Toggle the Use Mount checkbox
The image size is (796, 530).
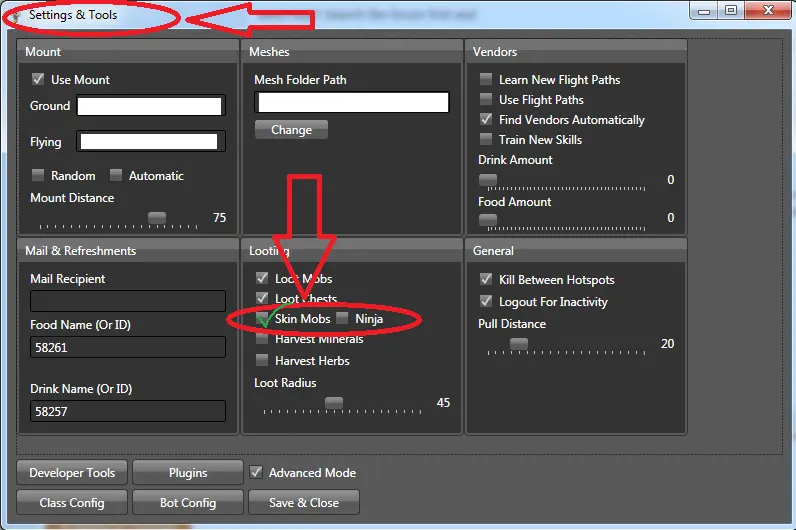tap(38, 79)
